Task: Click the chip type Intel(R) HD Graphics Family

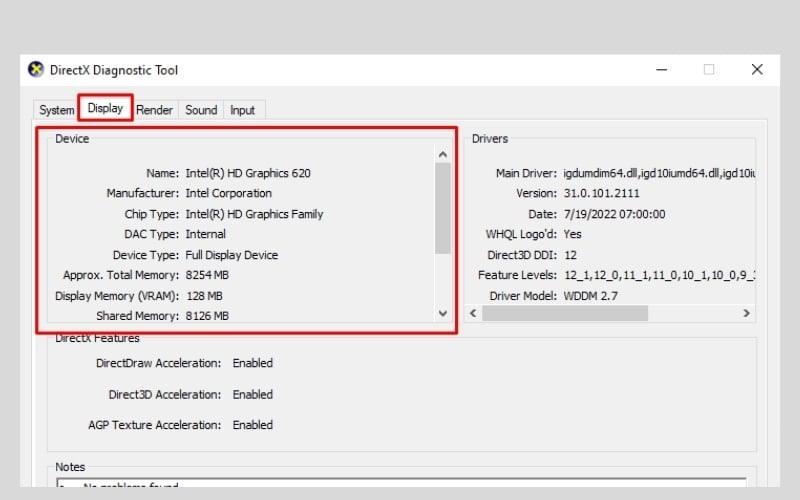Action: [254, 214]
